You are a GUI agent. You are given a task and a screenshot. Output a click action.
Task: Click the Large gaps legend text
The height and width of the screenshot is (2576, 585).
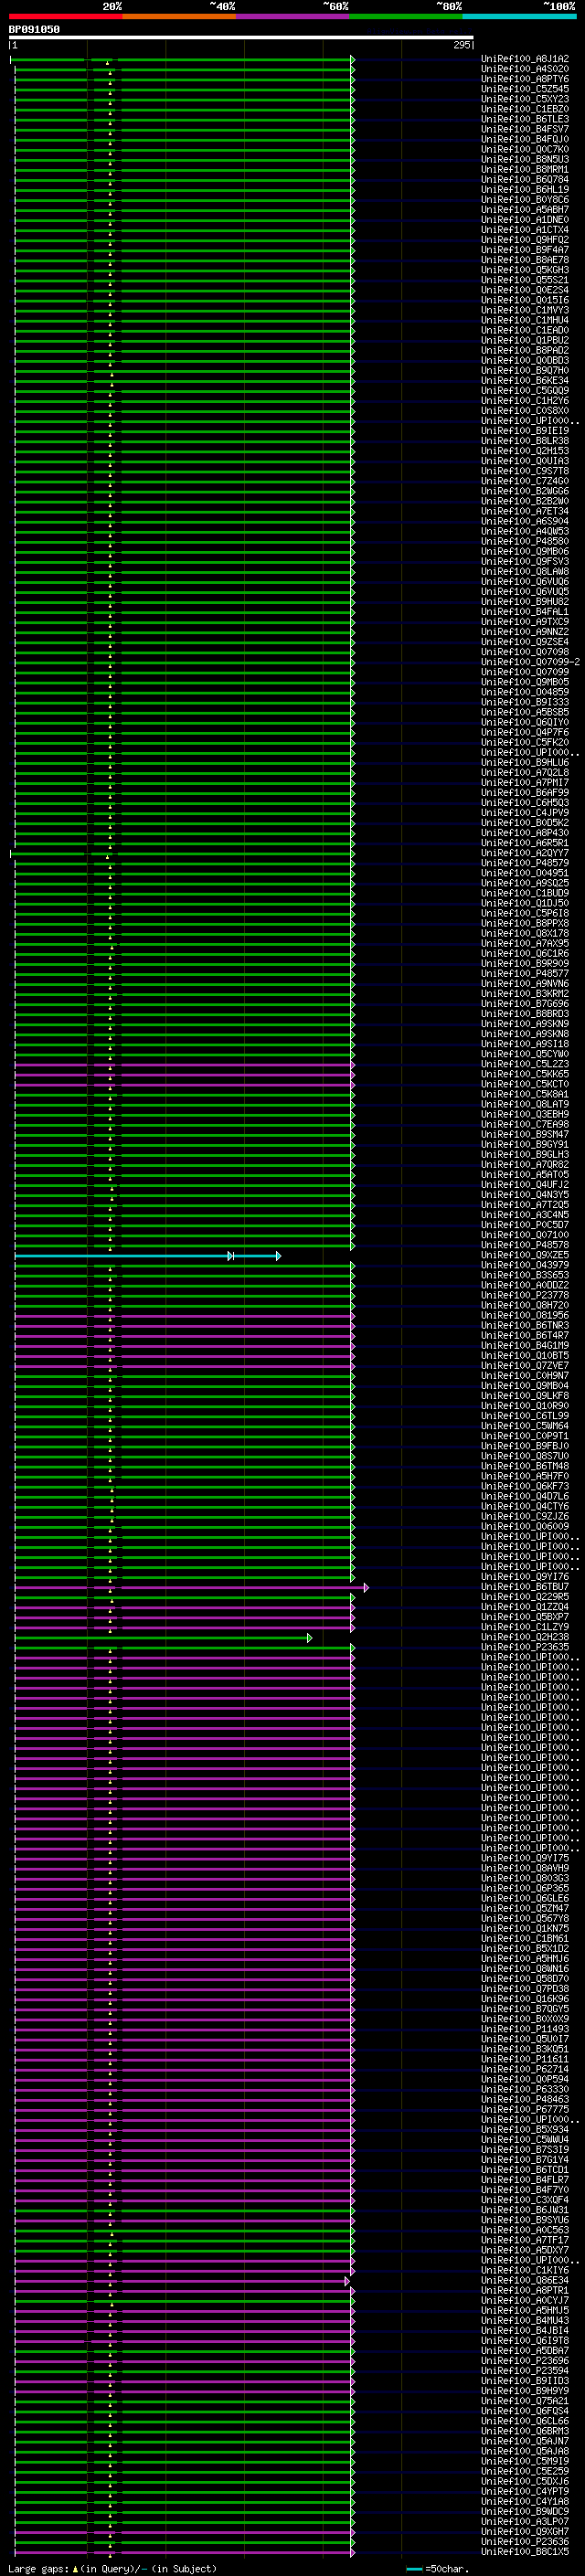(111, 2568)
